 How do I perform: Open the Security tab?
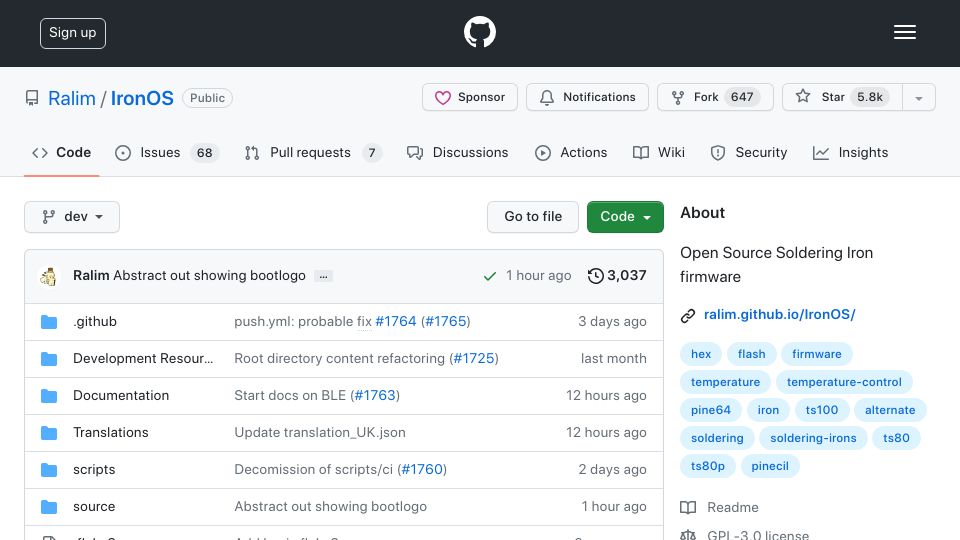click(x=749, y=152)
